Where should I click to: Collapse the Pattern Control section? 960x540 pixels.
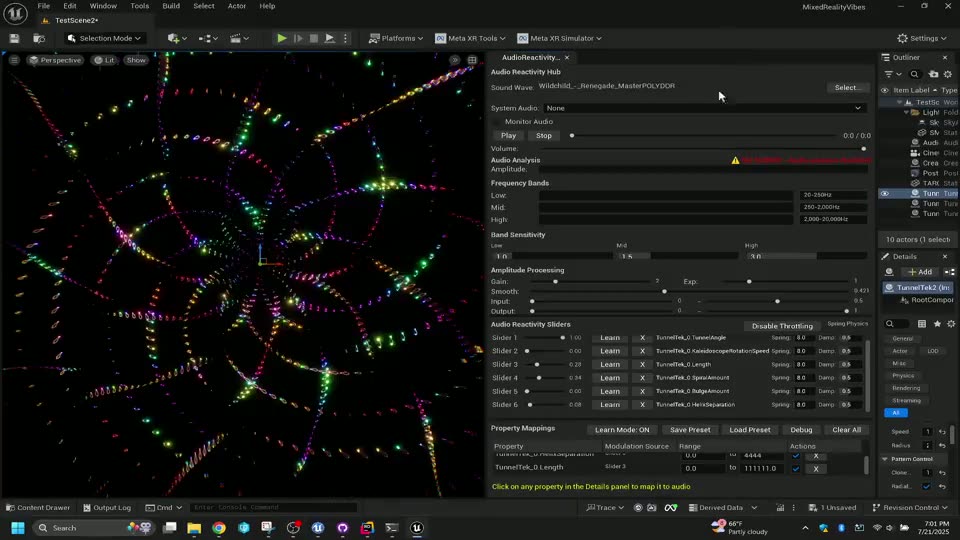[x=885, y=459]
